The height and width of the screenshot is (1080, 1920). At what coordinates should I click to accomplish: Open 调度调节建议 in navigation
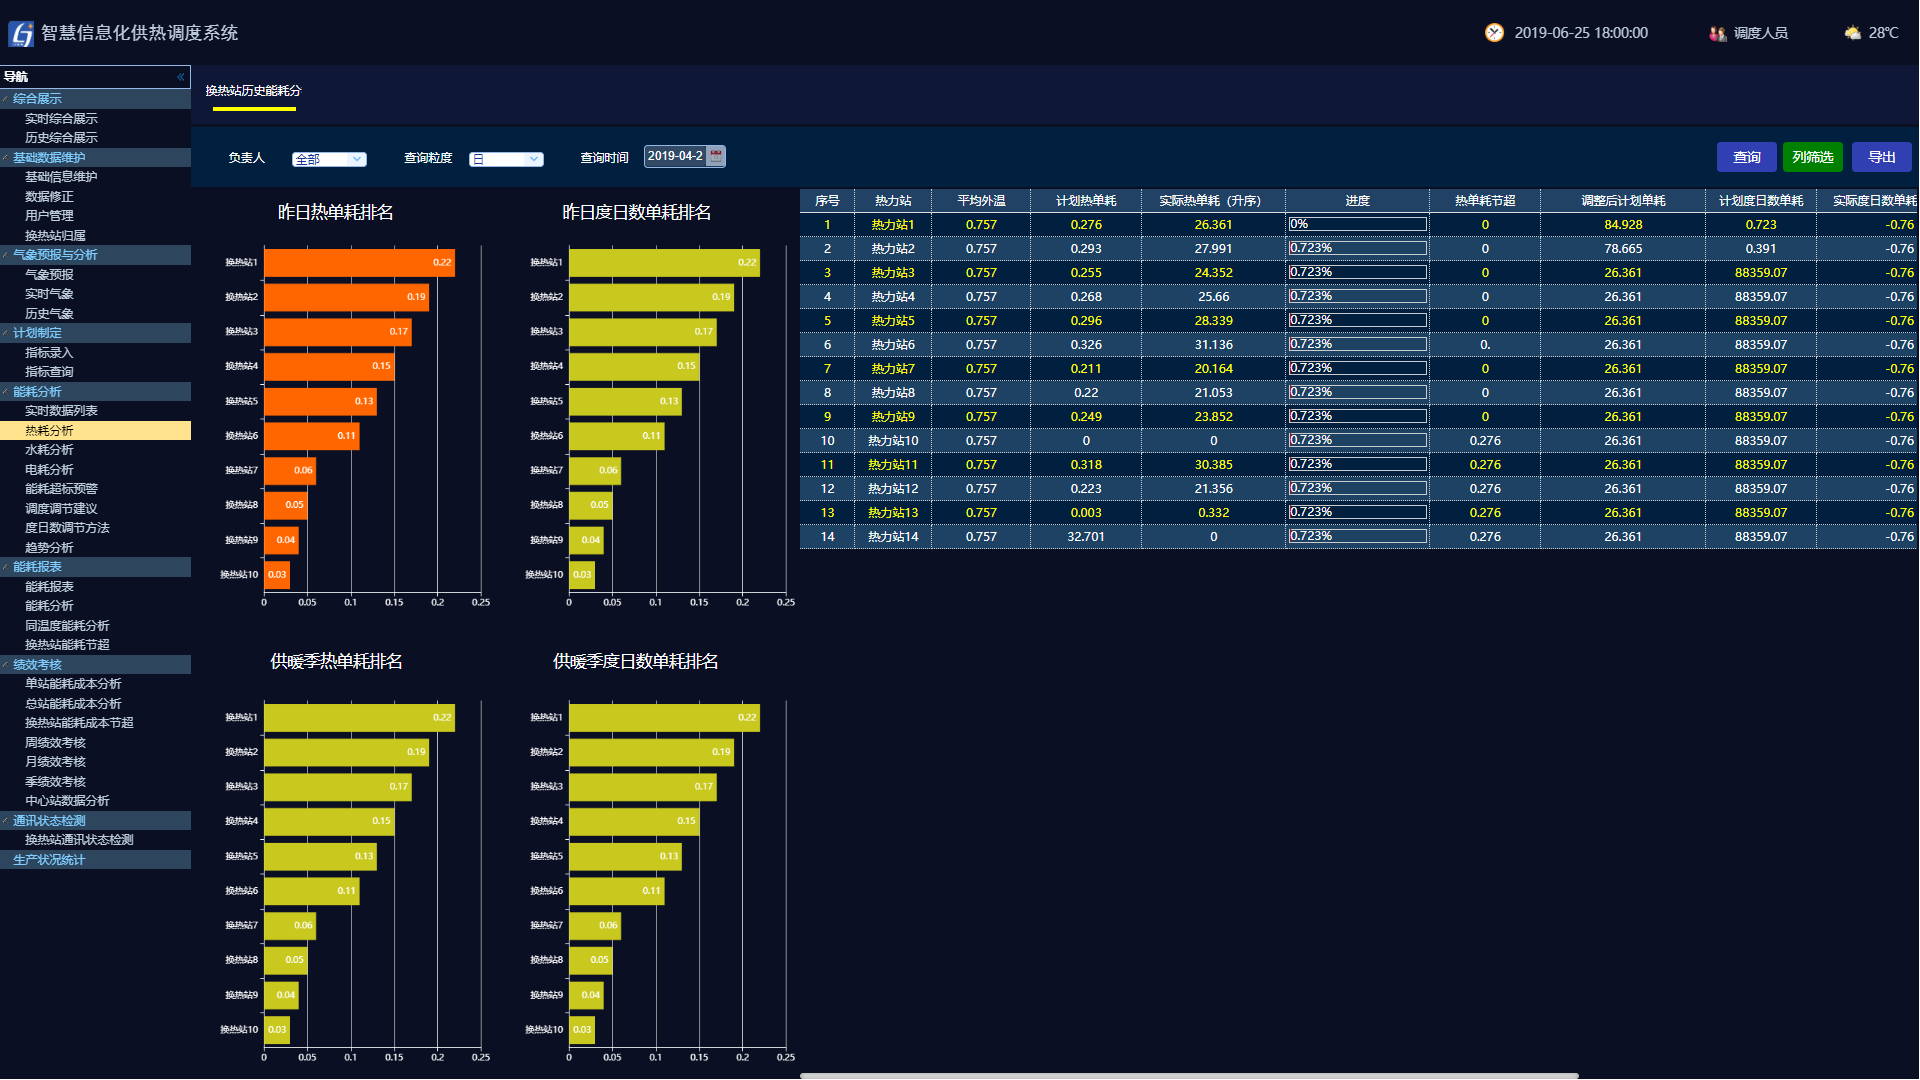61,509
